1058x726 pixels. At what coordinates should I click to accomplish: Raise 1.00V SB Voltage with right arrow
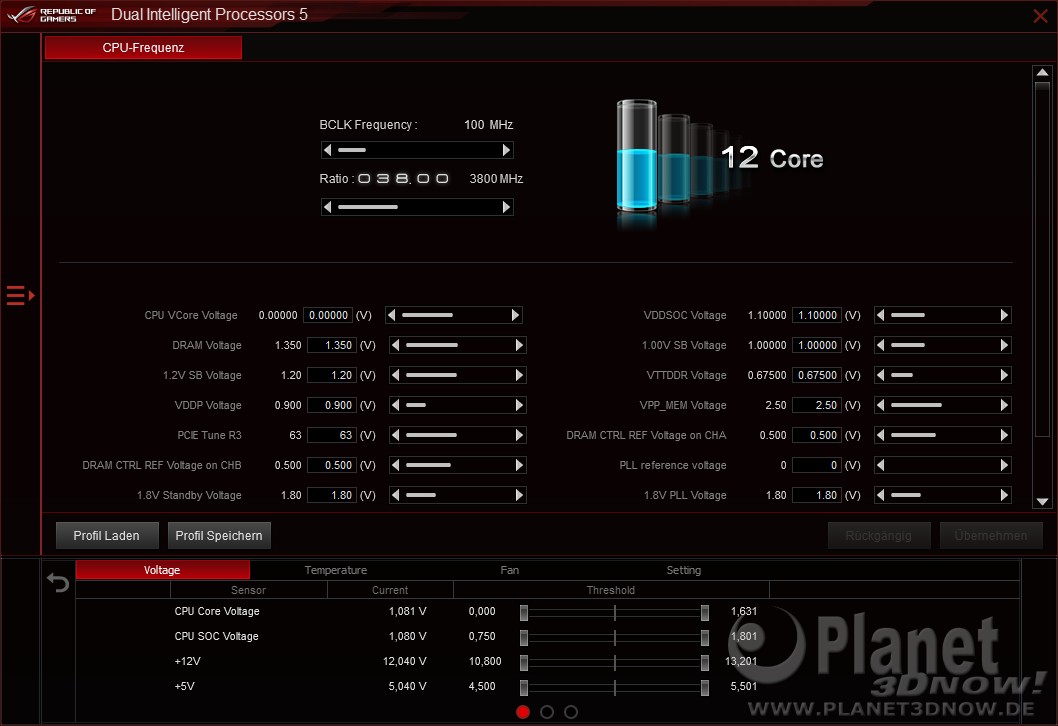point(1004,345)
